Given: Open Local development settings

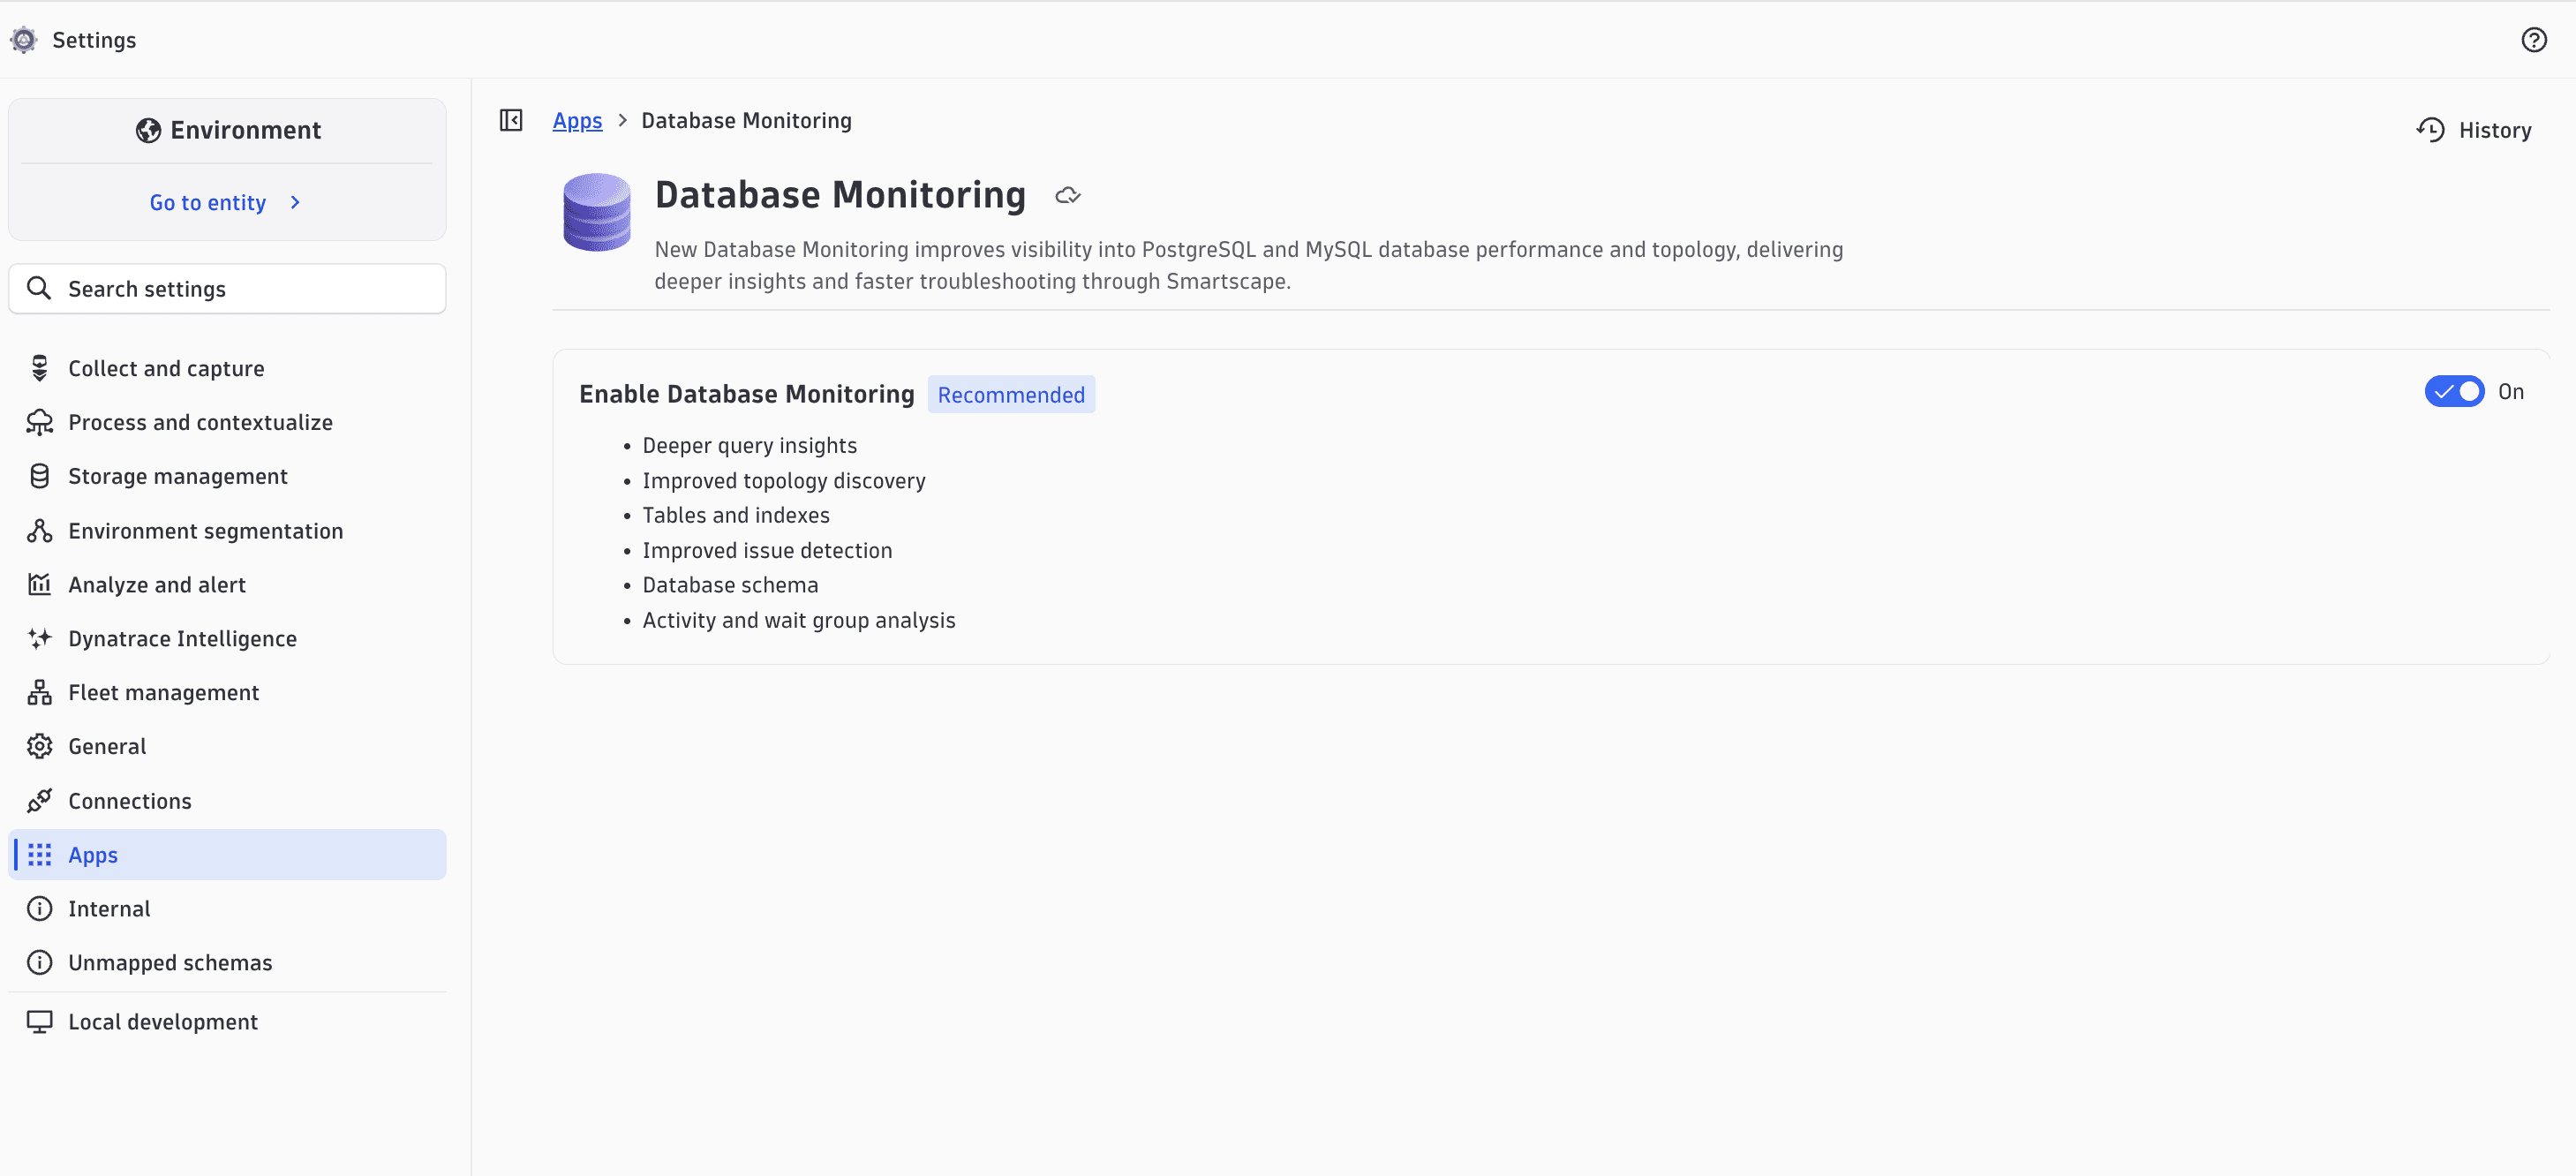Looking at the screenshot, I should pos(227,1022).
